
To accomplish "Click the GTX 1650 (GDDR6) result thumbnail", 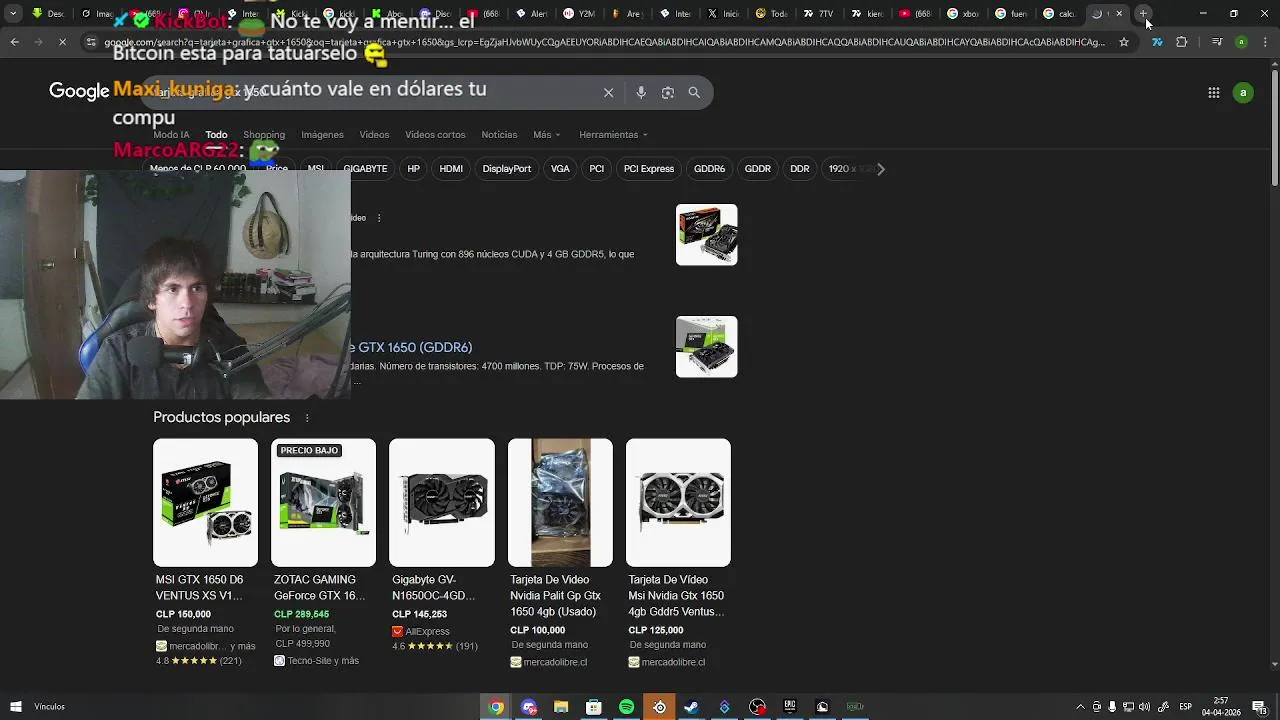I will [x=706, y=347].
